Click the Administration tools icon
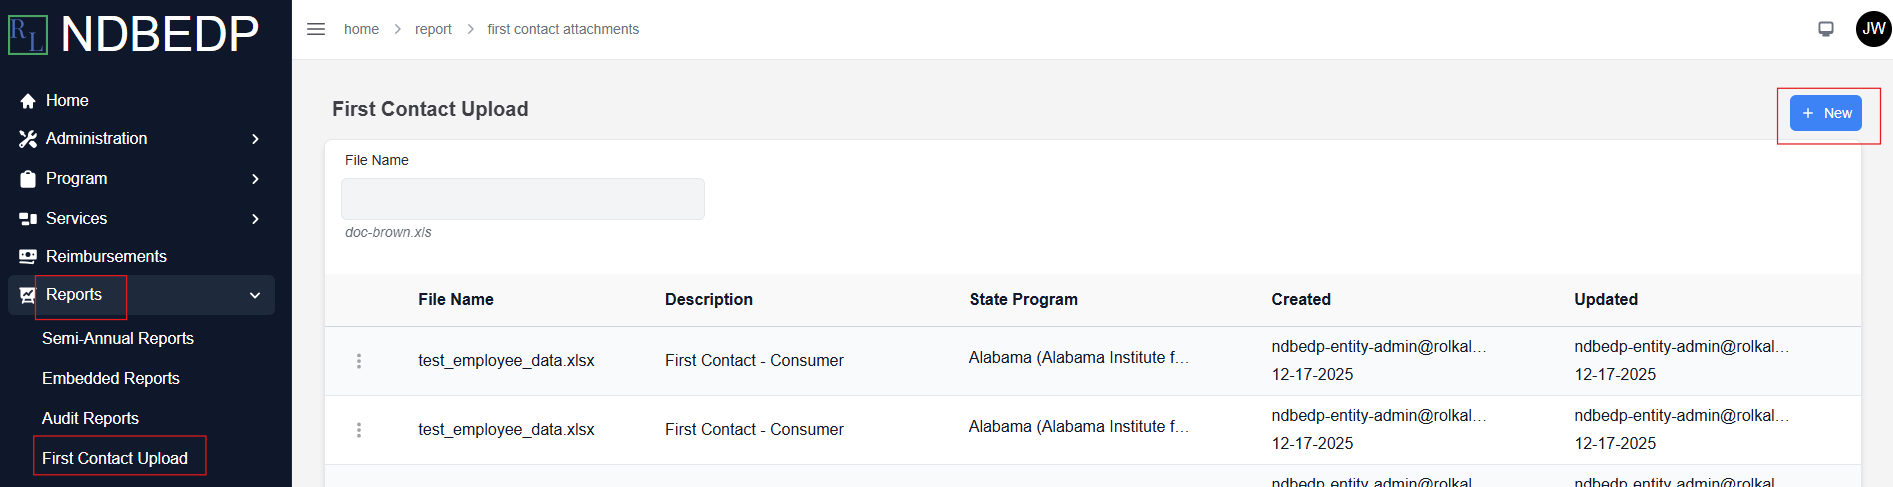 click(28, 139)
